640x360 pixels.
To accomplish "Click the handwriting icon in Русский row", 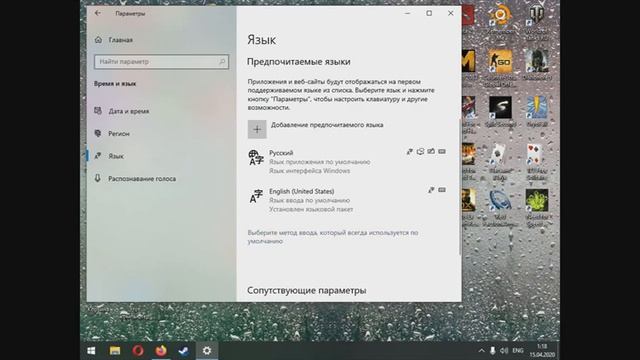I will pos(431,151).
